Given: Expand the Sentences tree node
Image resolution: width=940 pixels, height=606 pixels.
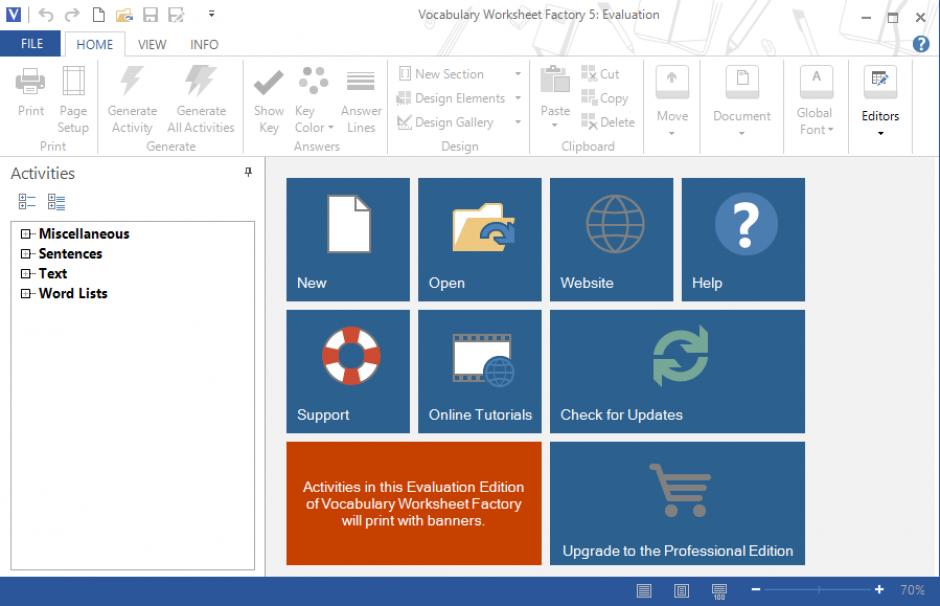Looking at the screenshot, I should pos(25,254).
